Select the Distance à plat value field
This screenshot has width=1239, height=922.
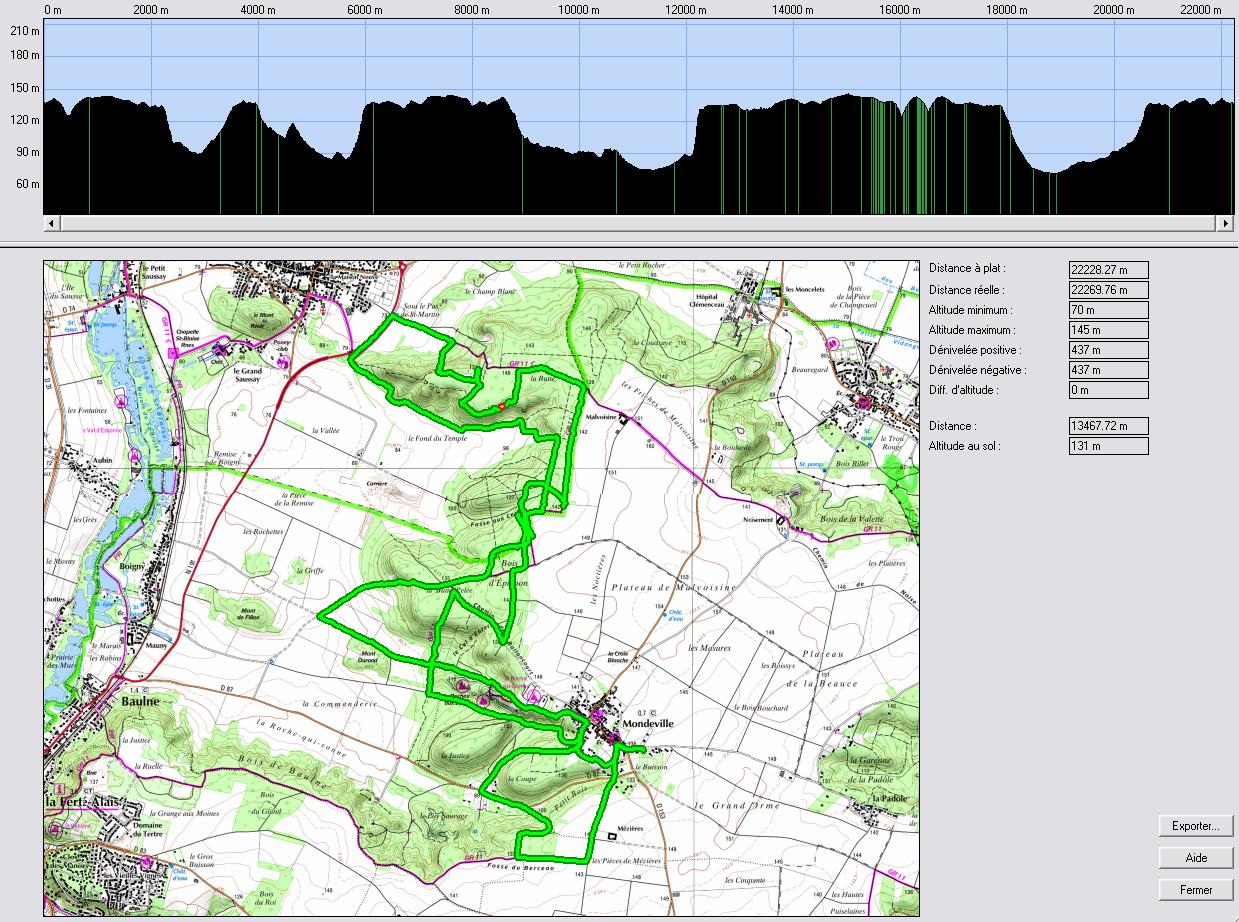coord(1109,269)
